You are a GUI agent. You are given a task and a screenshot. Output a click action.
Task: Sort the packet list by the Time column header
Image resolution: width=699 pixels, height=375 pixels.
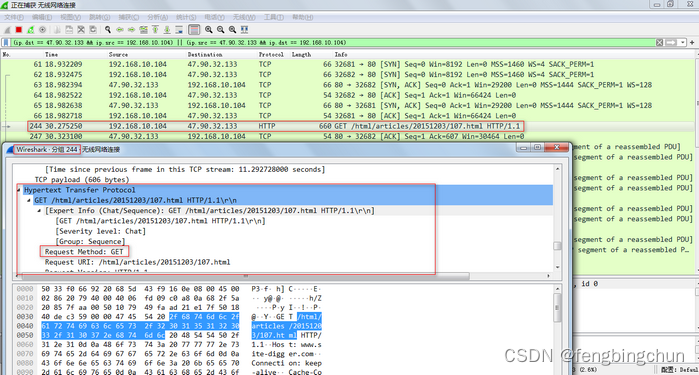pyautogui.click(x=51, y=54)
